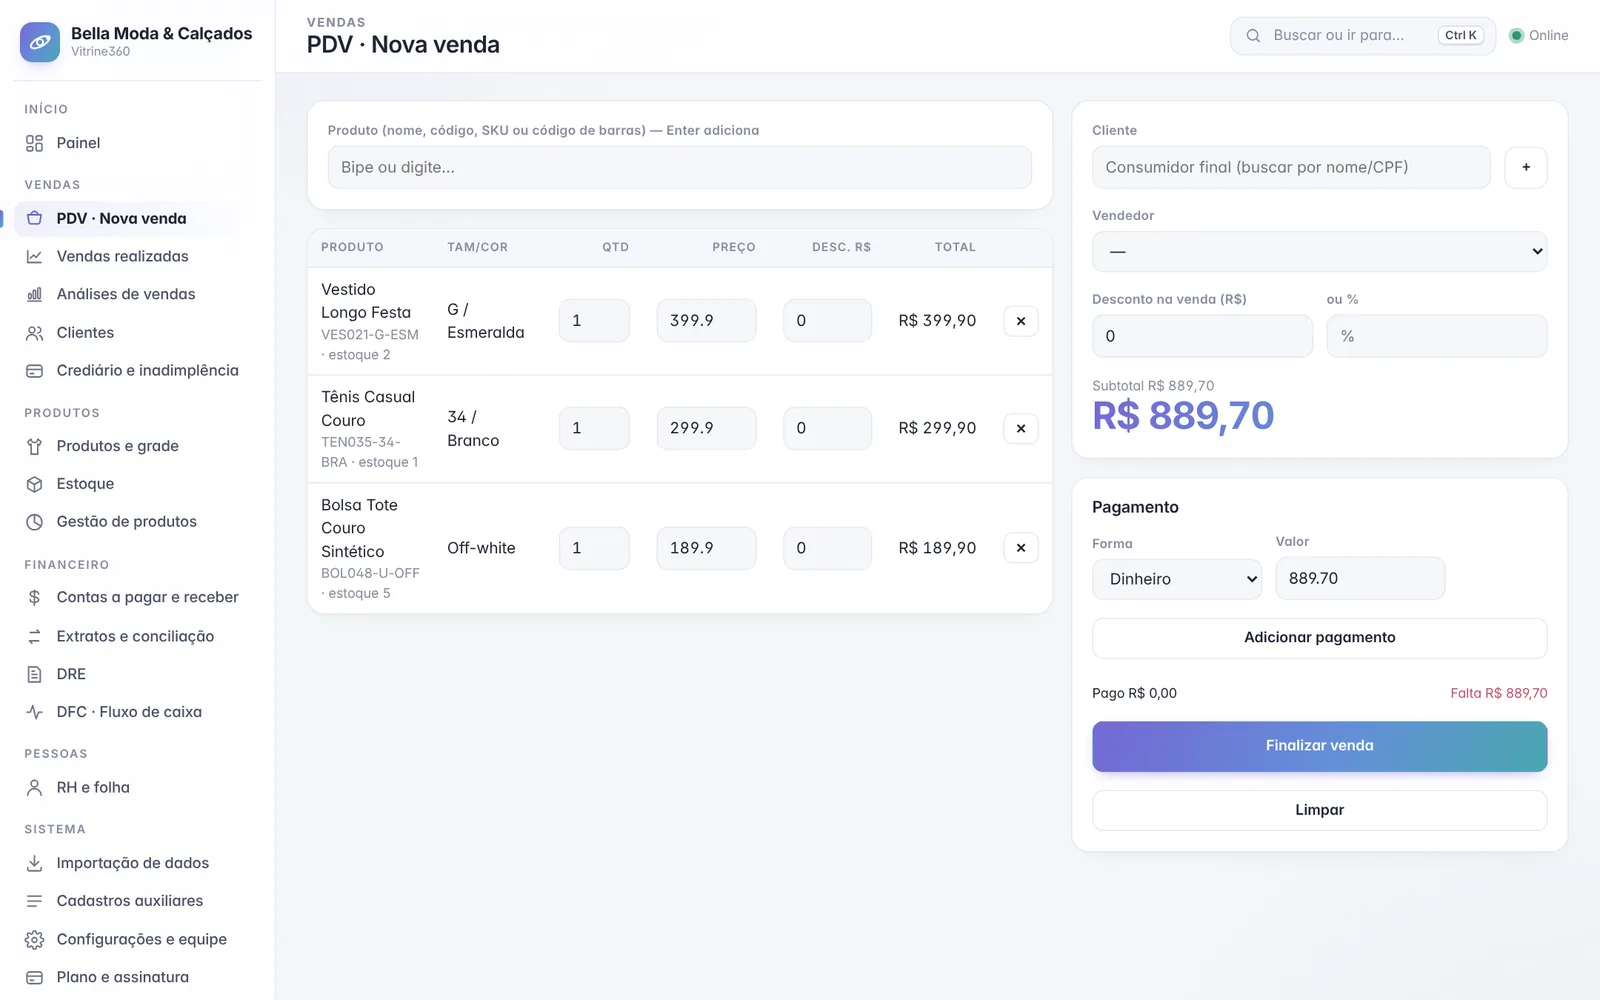The height and width of the screenshot is (1000, 1600).
Task: Open Plano e assinatura page
Action: 124,977
